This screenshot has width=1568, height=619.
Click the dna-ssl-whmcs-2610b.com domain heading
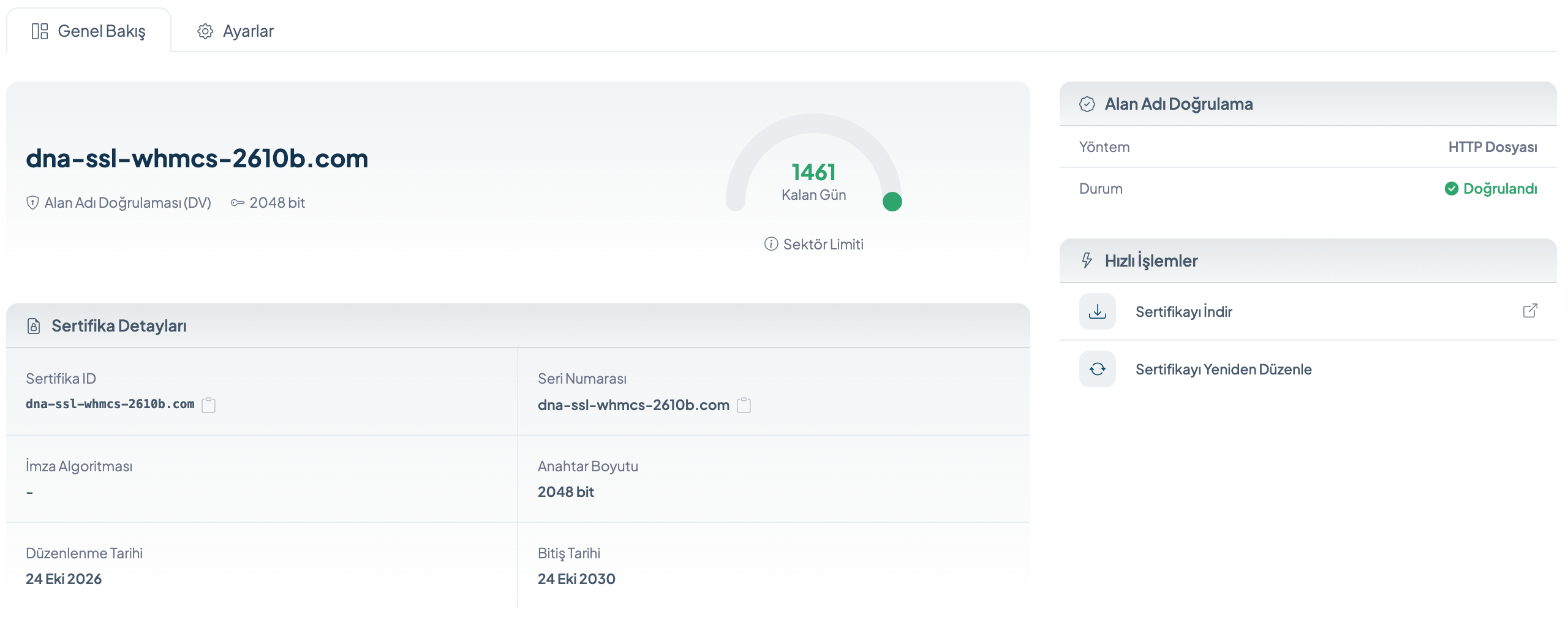pos(197,158)
